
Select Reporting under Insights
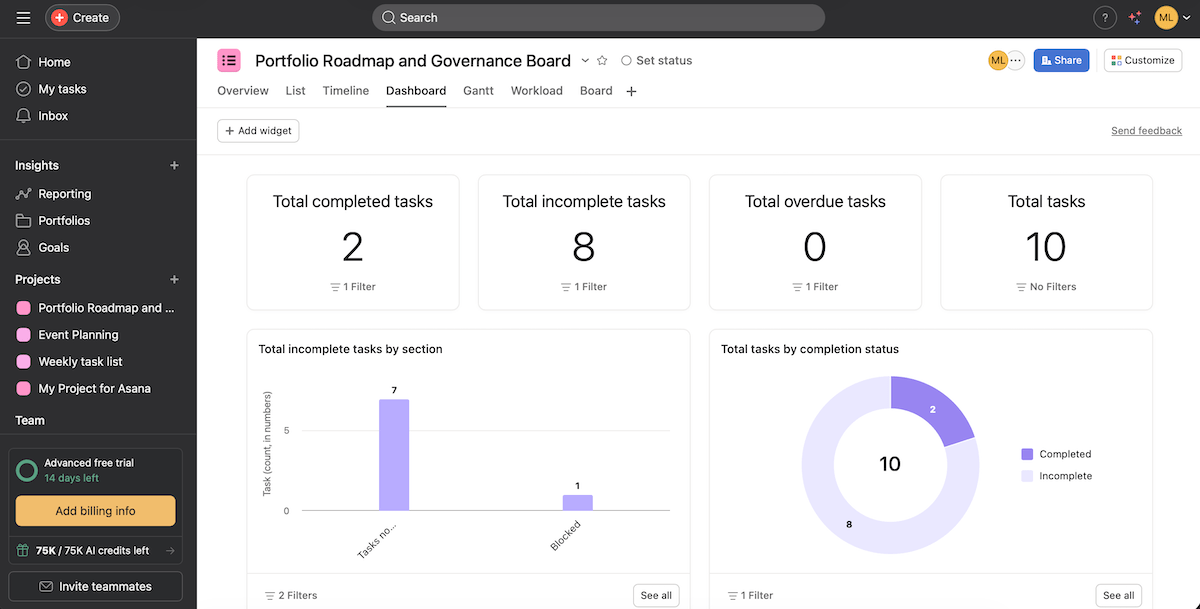tap(65, 194)
